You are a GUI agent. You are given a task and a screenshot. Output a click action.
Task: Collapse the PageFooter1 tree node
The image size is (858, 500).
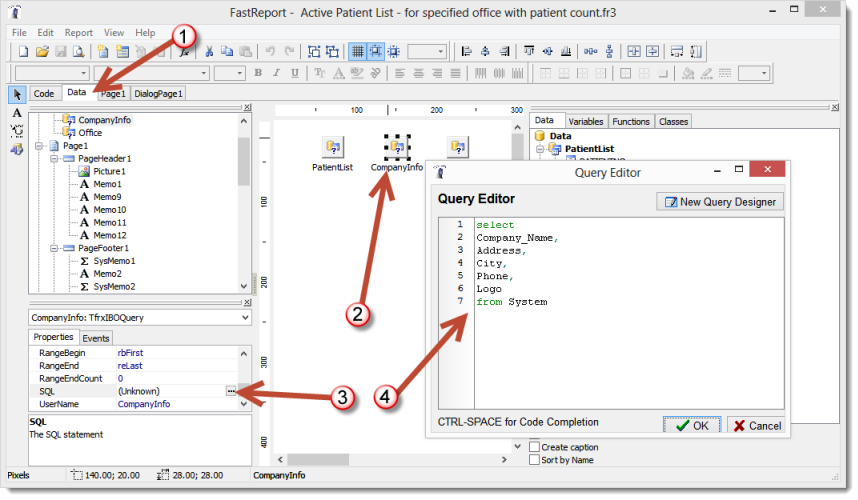point(54,248)
